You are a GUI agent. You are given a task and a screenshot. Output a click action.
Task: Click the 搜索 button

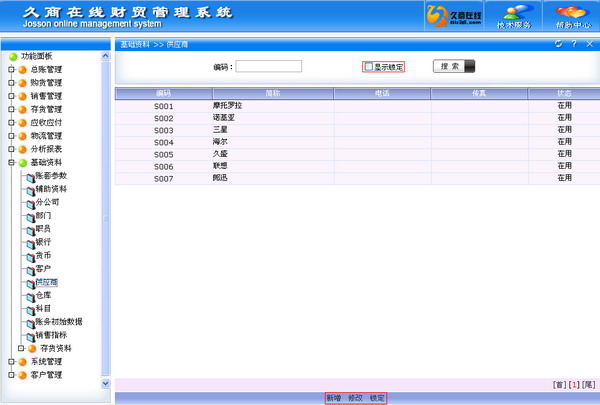[454, 66]
